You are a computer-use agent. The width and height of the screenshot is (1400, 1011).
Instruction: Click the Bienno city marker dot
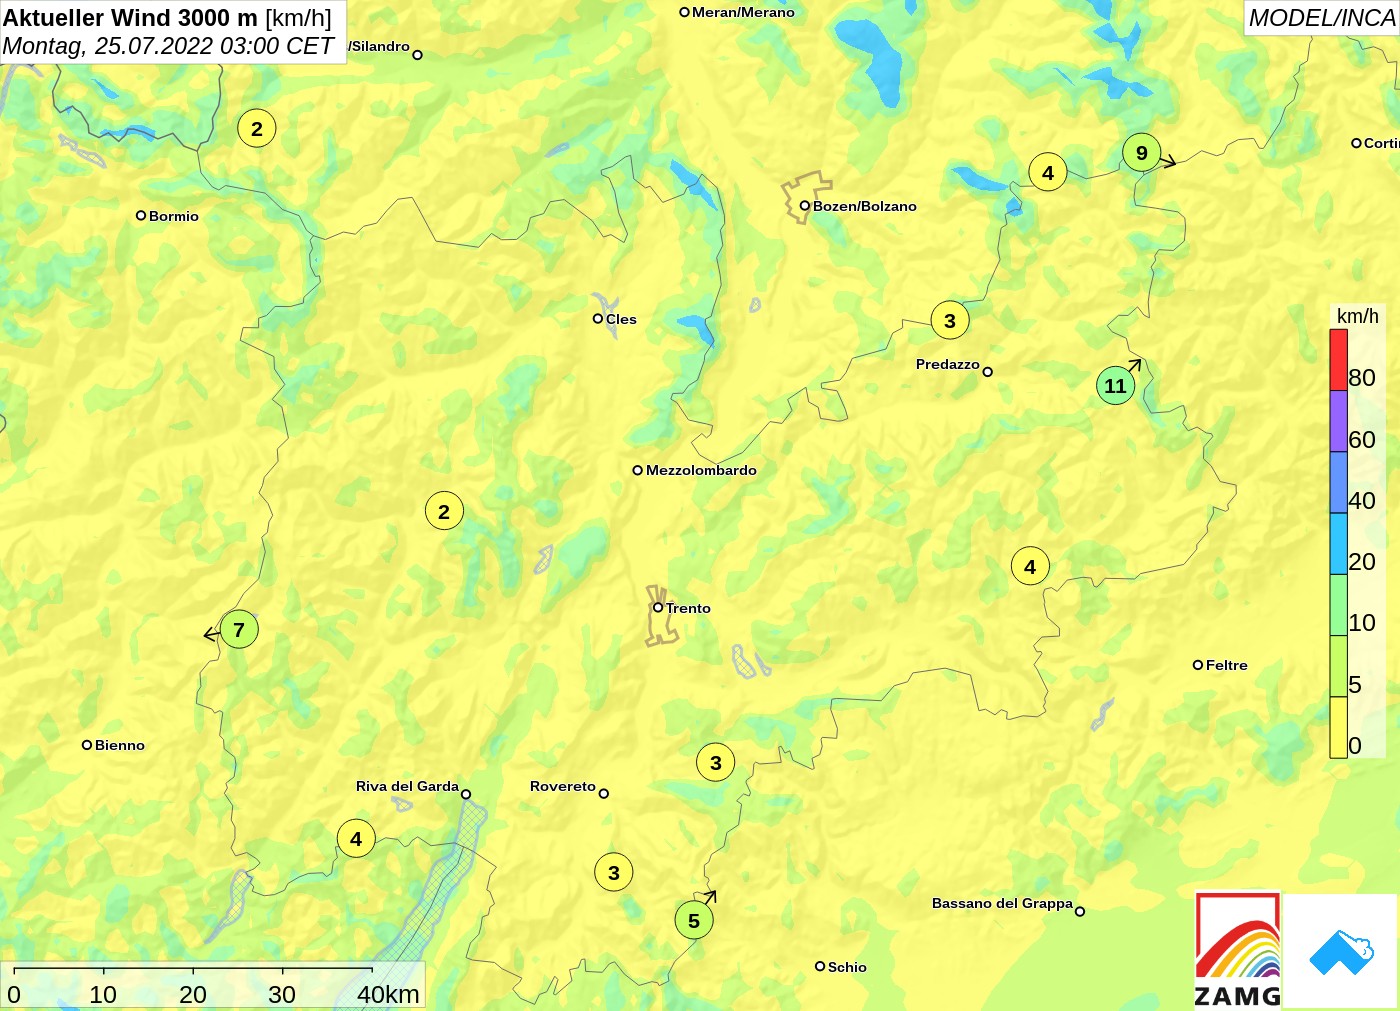[87, 745]
